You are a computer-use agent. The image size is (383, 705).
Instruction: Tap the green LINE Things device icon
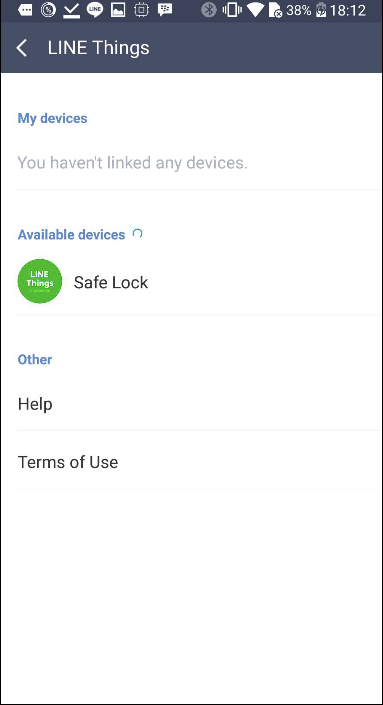pos(40,281)
